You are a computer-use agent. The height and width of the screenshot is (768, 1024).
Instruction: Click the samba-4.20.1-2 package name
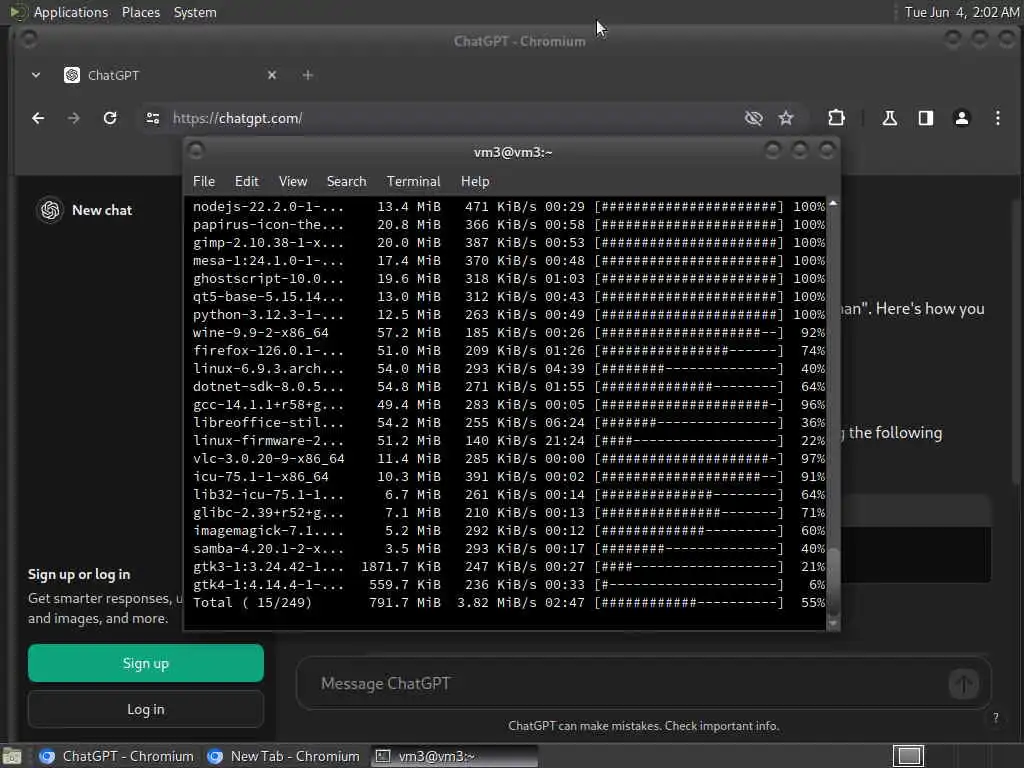pos(268,549)
